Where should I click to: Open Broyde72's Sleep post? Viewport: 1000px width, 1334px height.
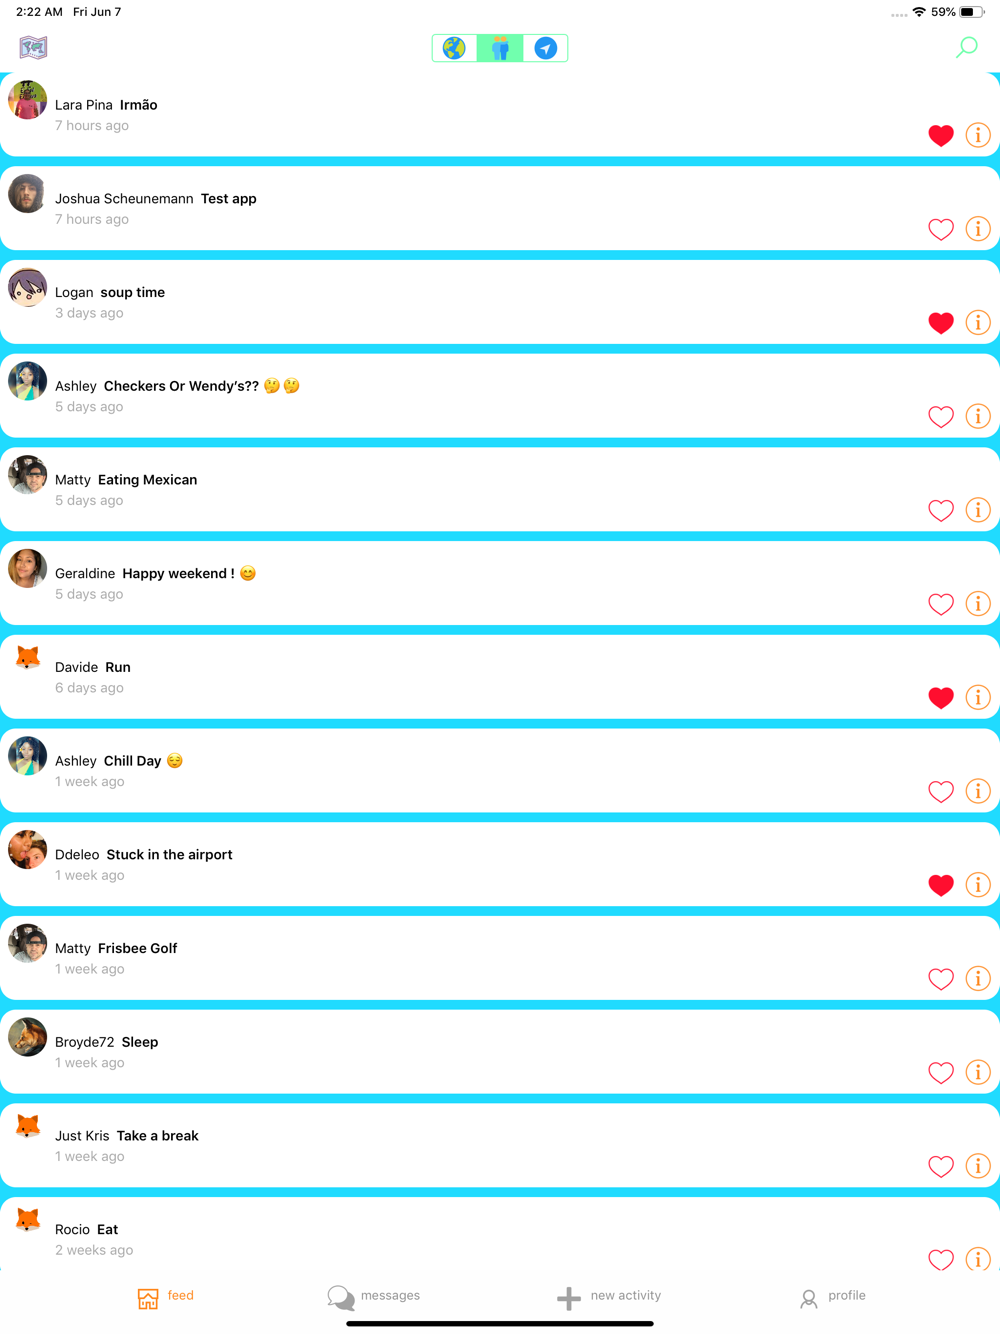coord(500,1052)
